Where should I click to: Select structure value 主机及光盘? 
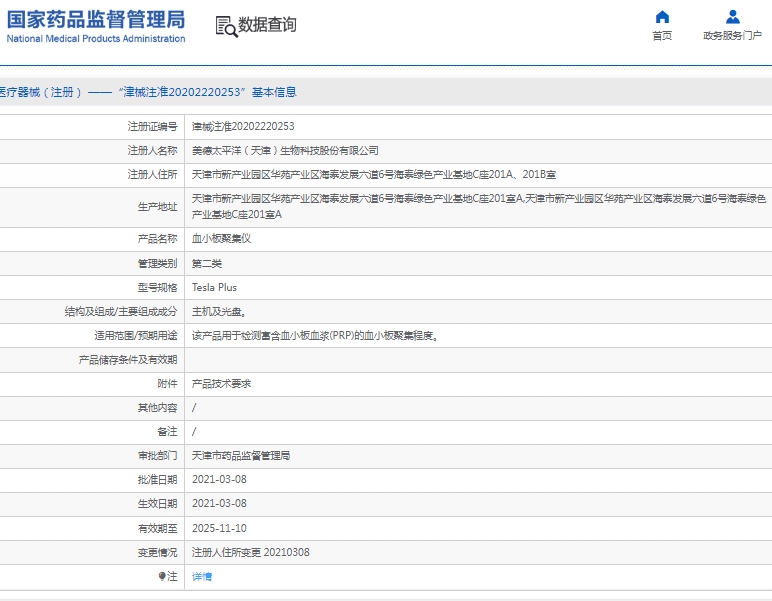point(219,312)
